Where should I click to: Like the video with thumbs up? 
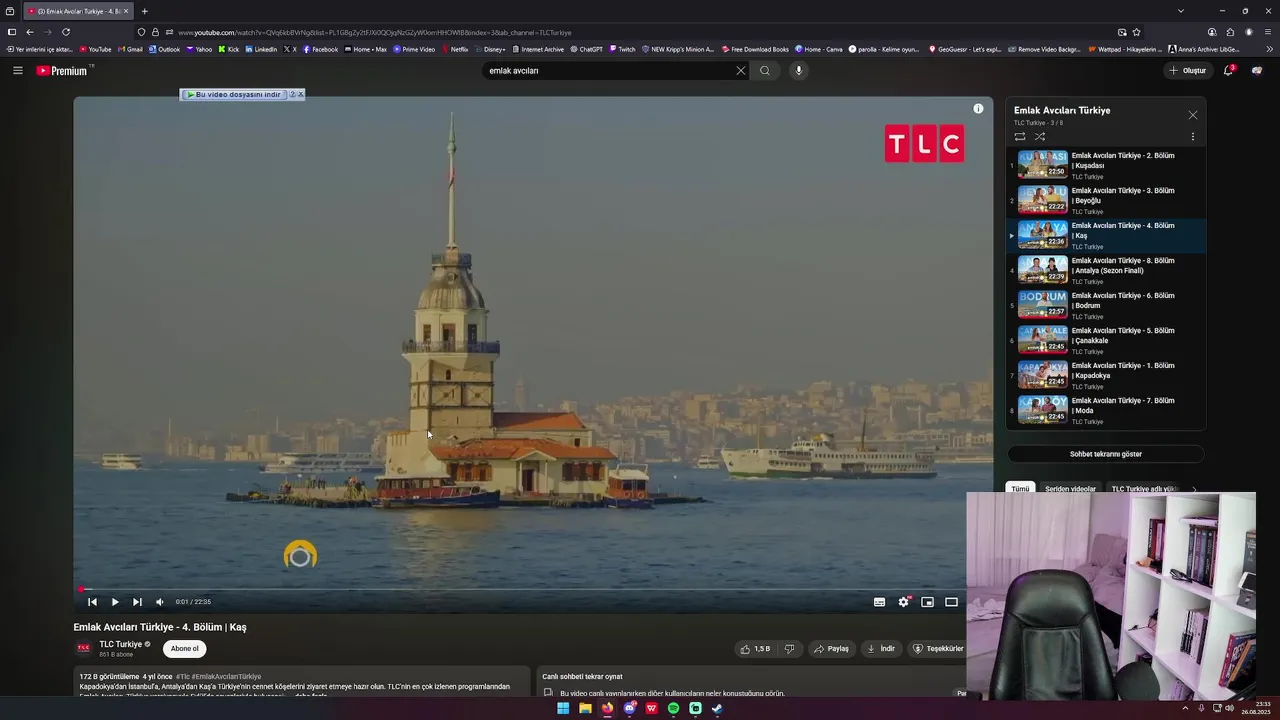point(756,649)
